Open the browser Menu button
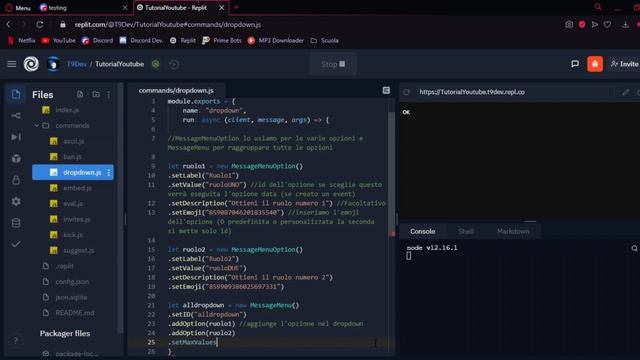Screen dimensions: 640x360 18,8
